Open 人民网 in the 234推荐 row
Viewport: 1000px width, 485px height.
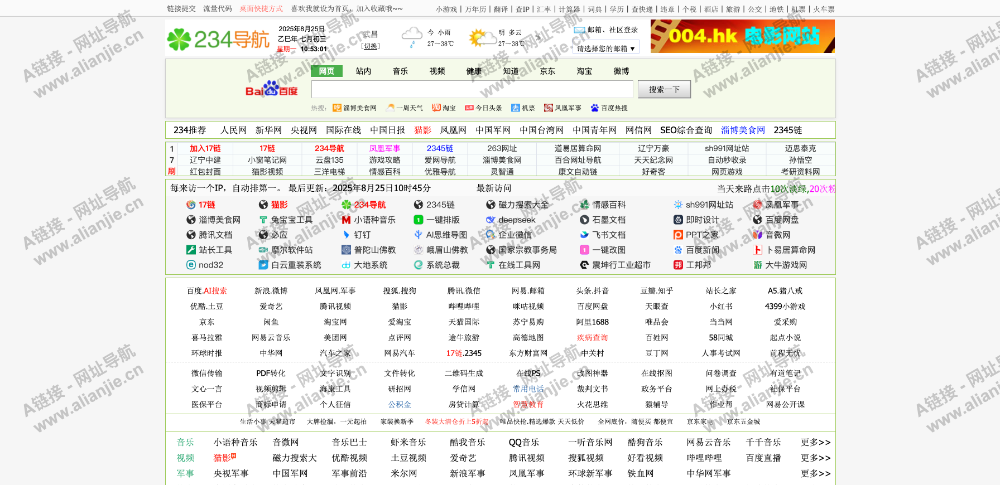coord(233,130)
